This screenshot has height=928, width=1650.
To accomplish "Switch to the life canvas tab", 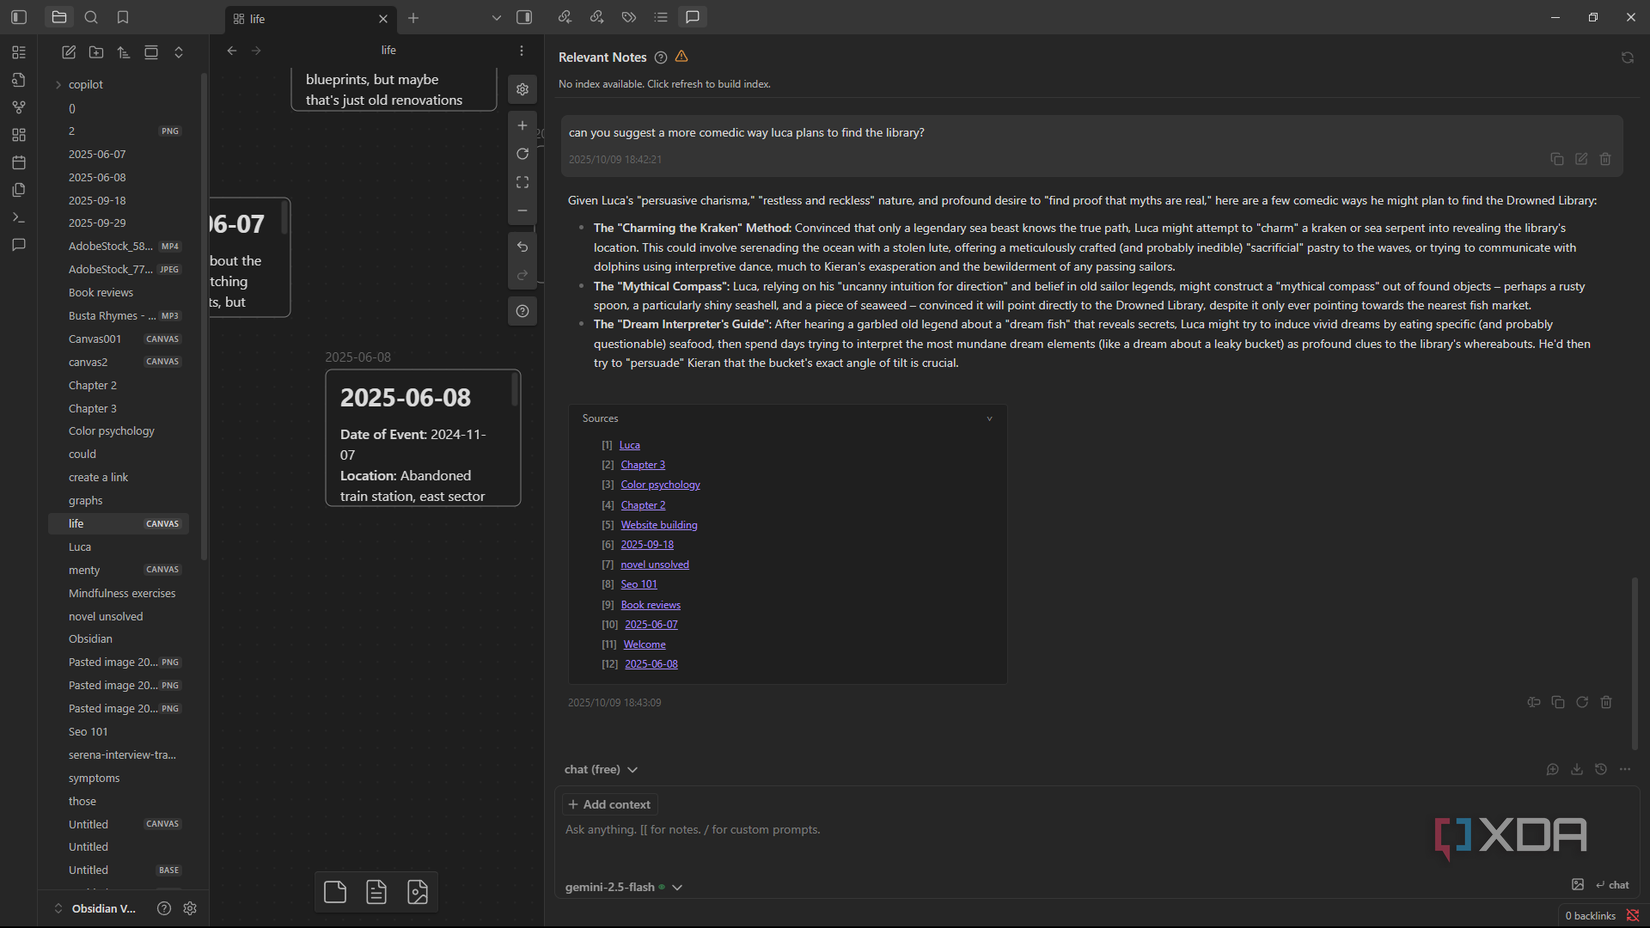I will click(258, 18).
